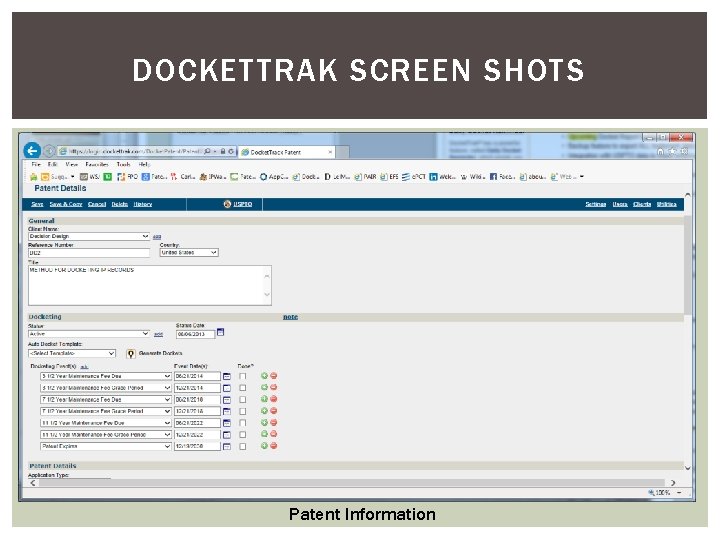The width and height of the screenshot is (720, 540).
Task: Remove the Patent Expires event row
Action: tap(274, 446)
